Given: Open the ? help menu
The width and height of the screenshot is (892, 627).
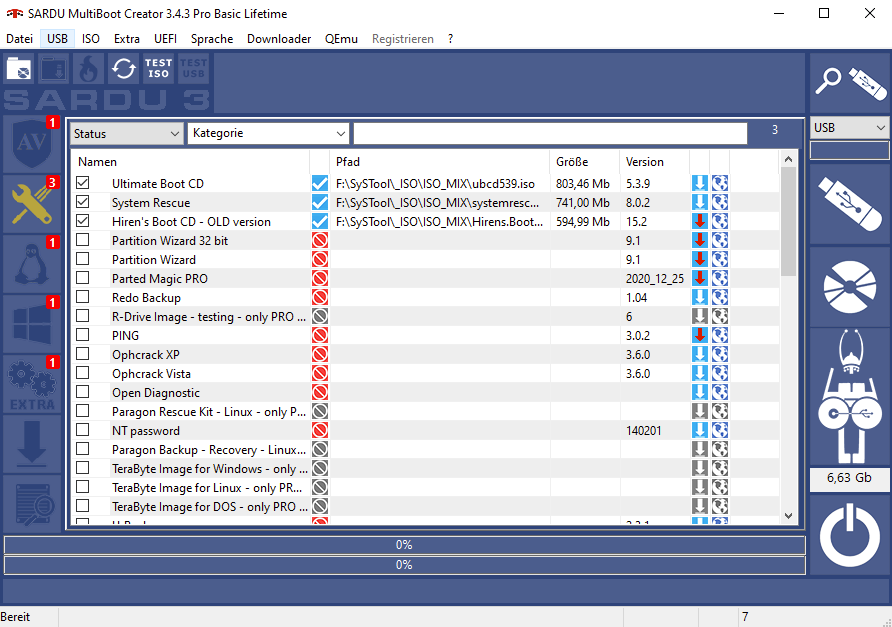Looking at the screenshot, I should pyautogui.click(x=451, y=39).
